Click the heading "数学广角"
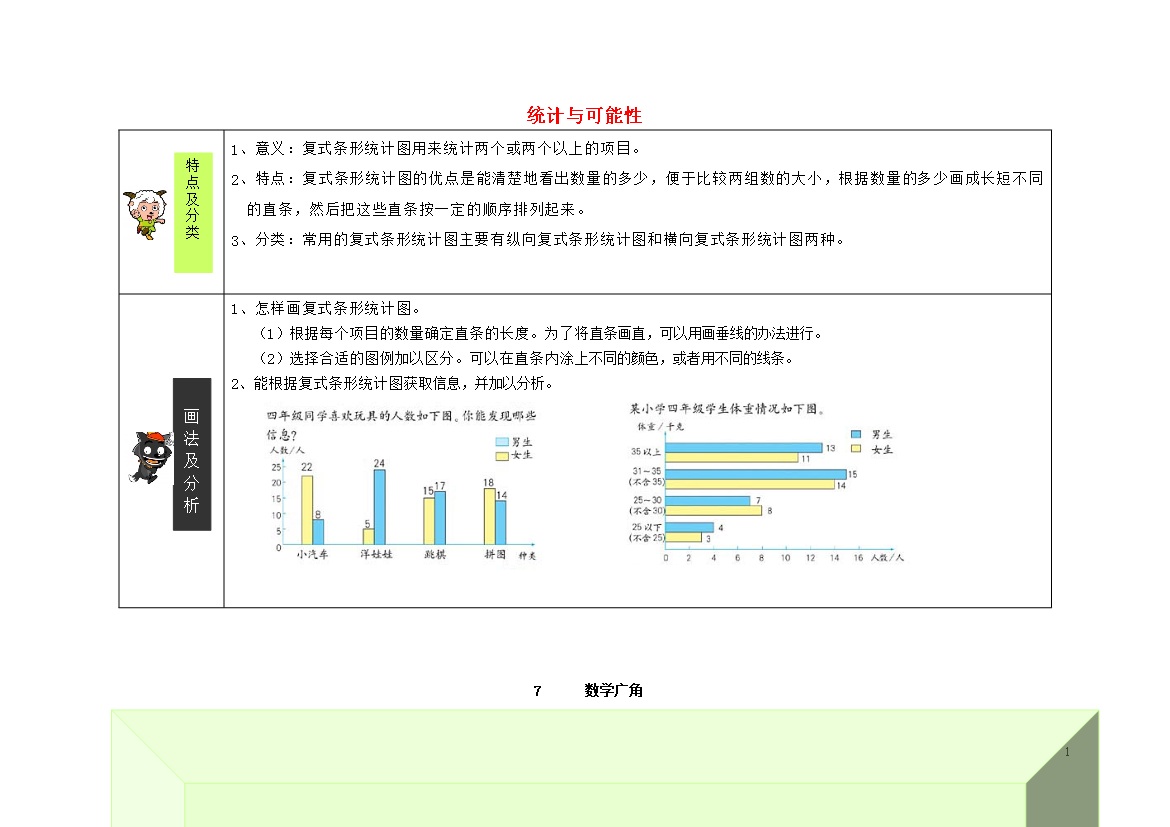The image size is (1170, 827). [x=613, y=690]
